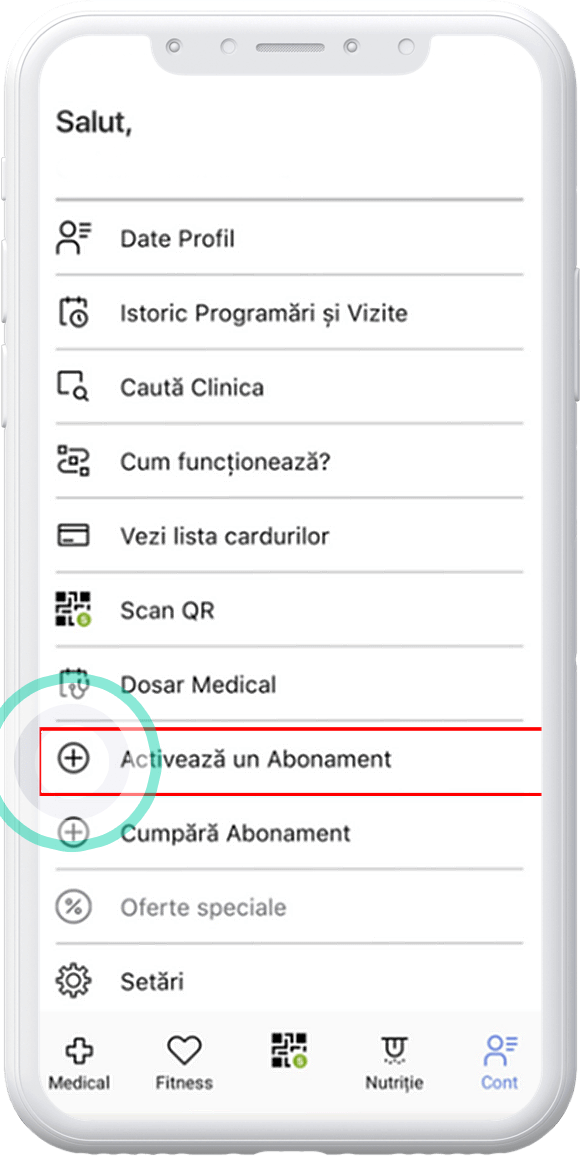Tap the Salut greeting header

click(94, 123)
